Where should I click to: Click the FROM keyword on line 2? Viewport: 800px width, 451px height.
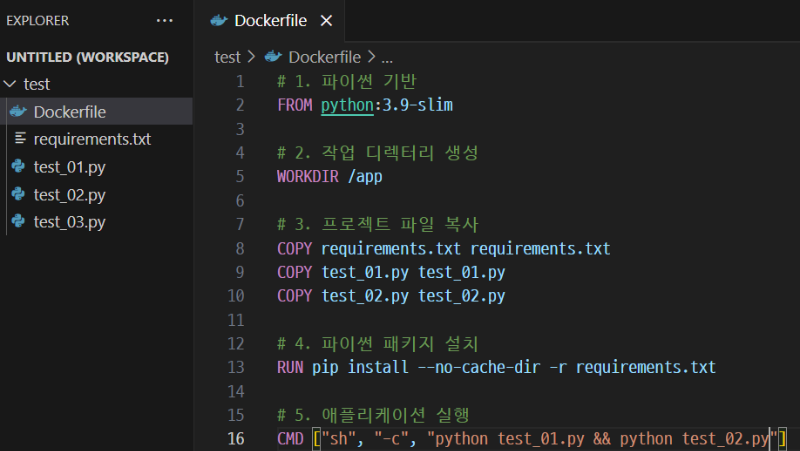click(x=294, y=105)
